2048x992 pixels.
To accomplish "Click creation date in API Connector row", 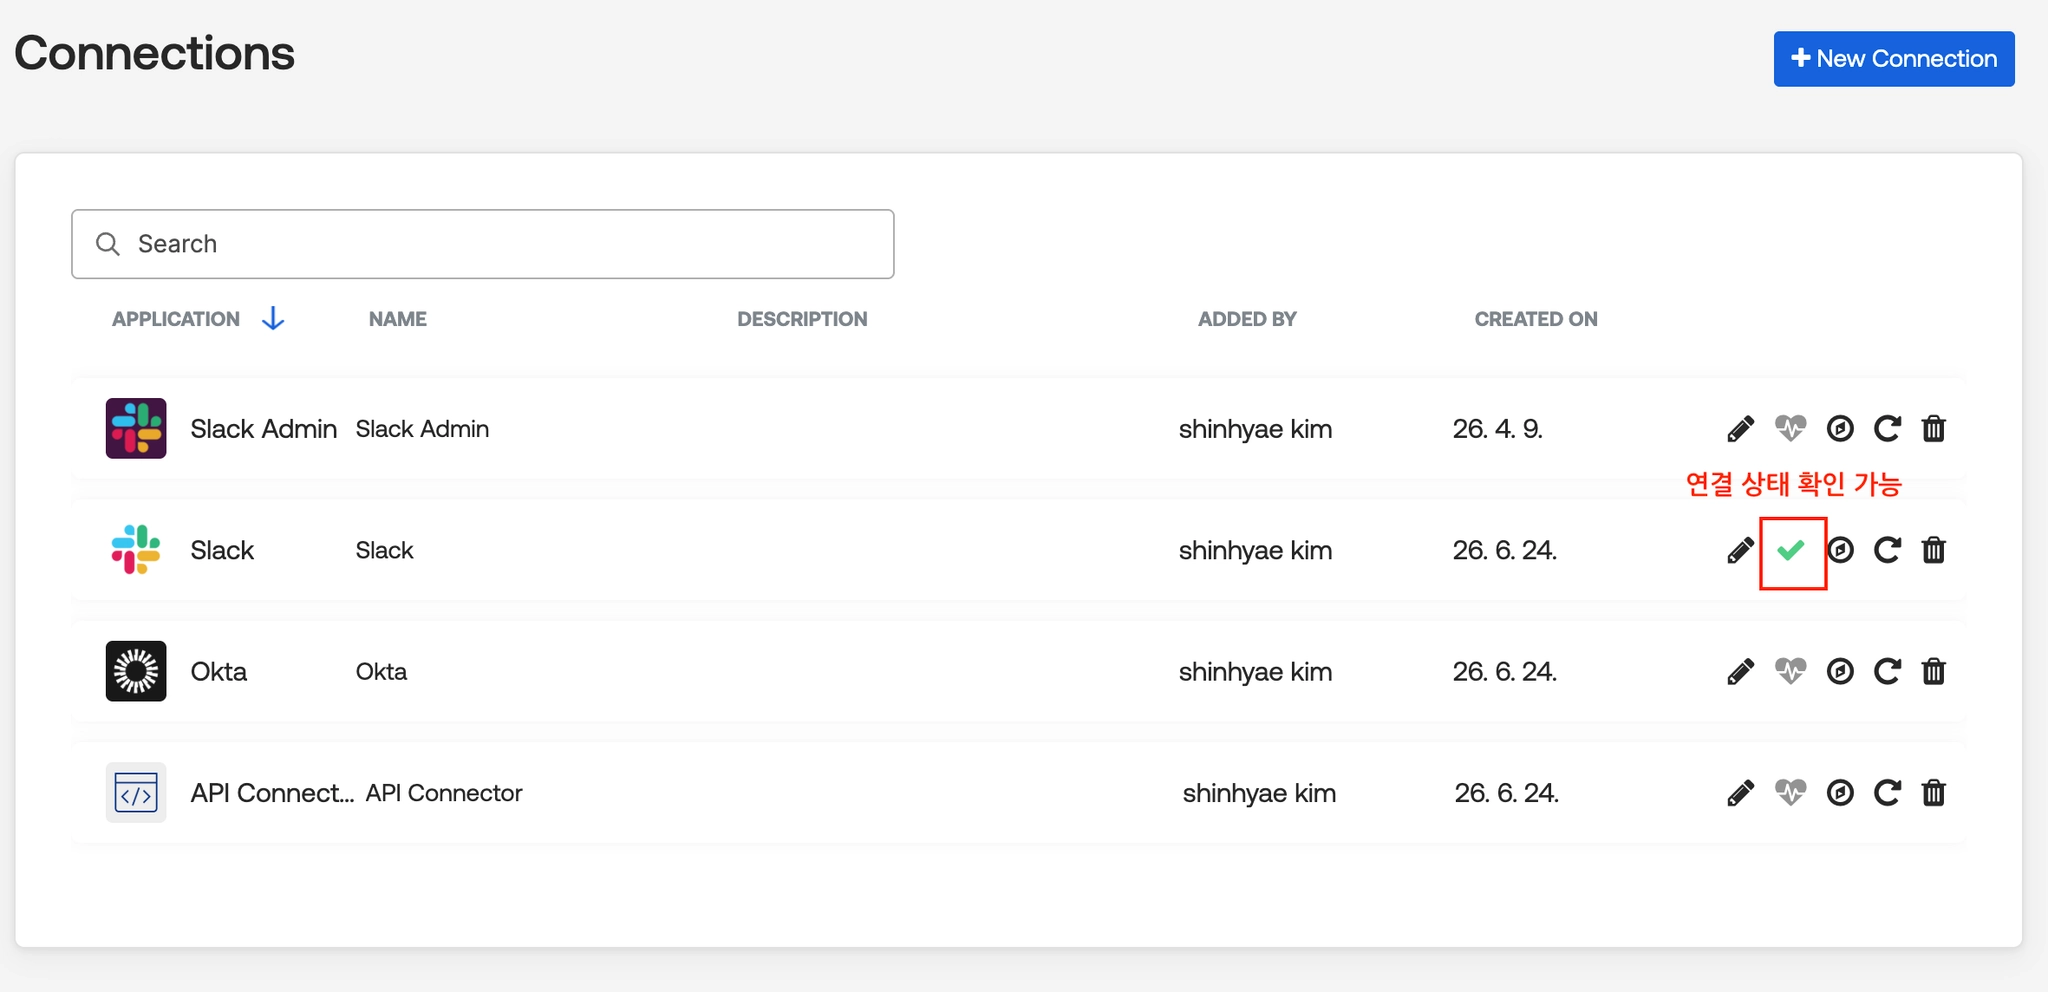I will 1507,793.
